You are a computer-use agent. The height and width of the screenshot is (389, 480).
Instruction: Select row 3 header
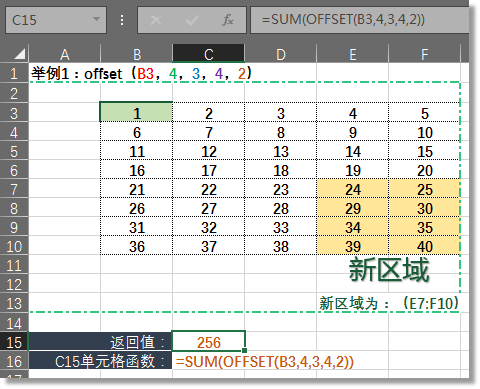[14, 113]
